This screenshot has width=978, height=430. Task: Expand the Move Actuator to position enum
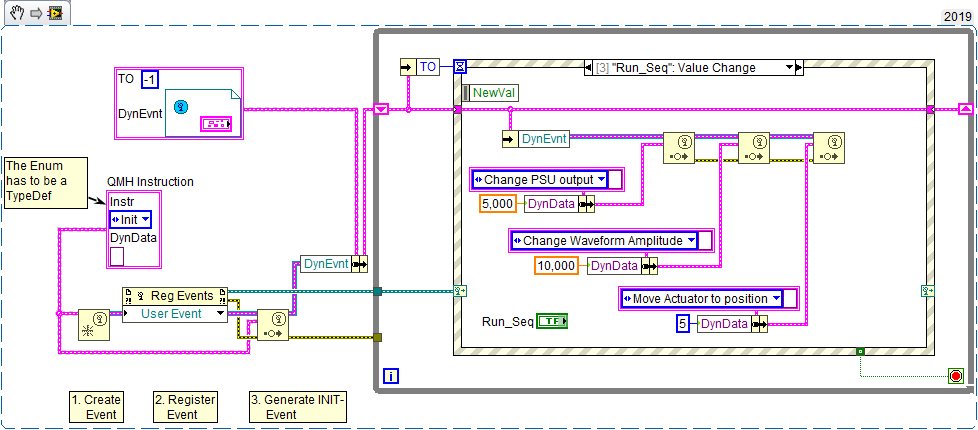click(700, 298)
